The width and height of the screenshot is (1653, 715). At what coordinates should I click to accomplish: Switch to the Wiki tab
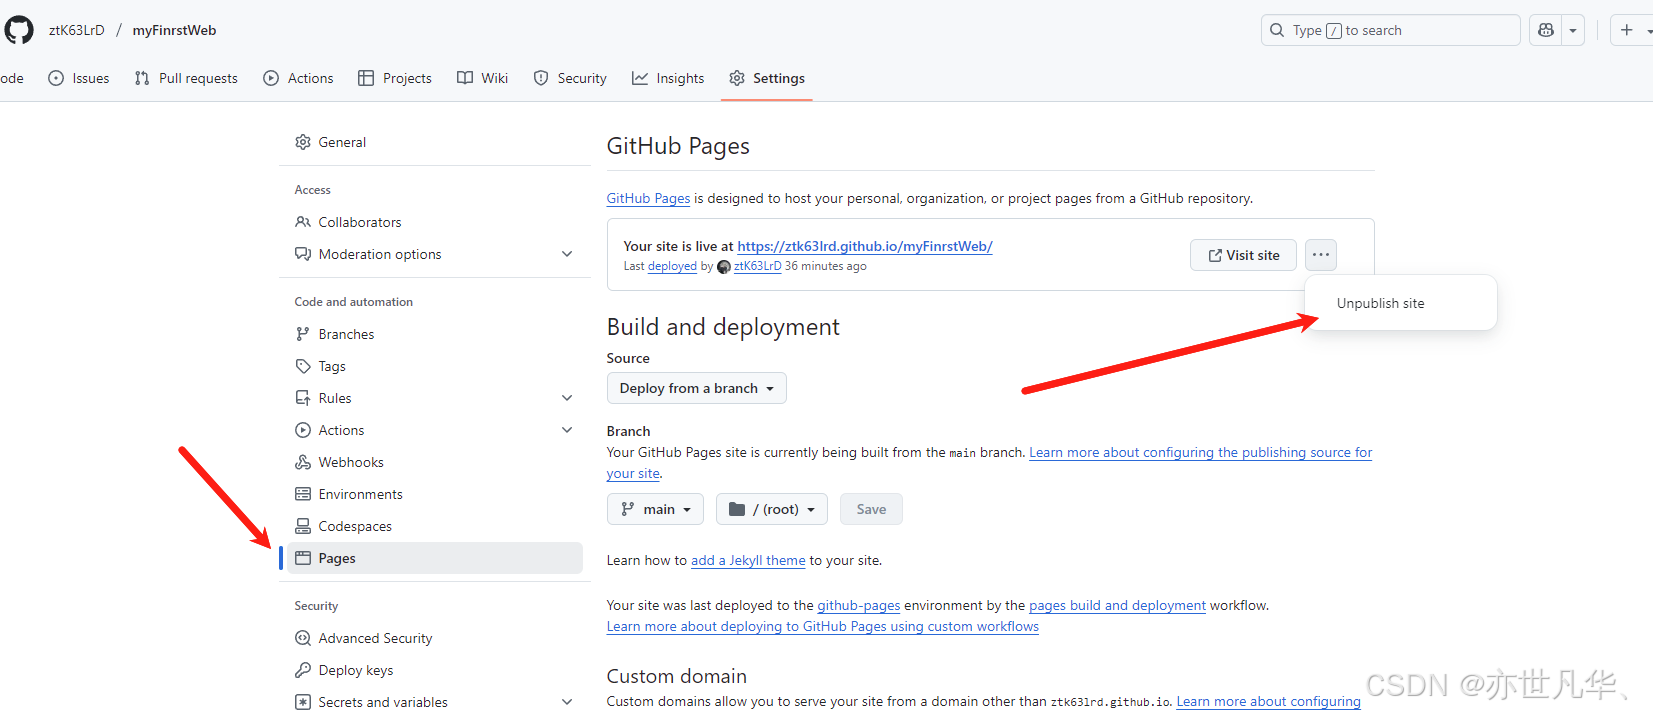(x=482, y=78)
